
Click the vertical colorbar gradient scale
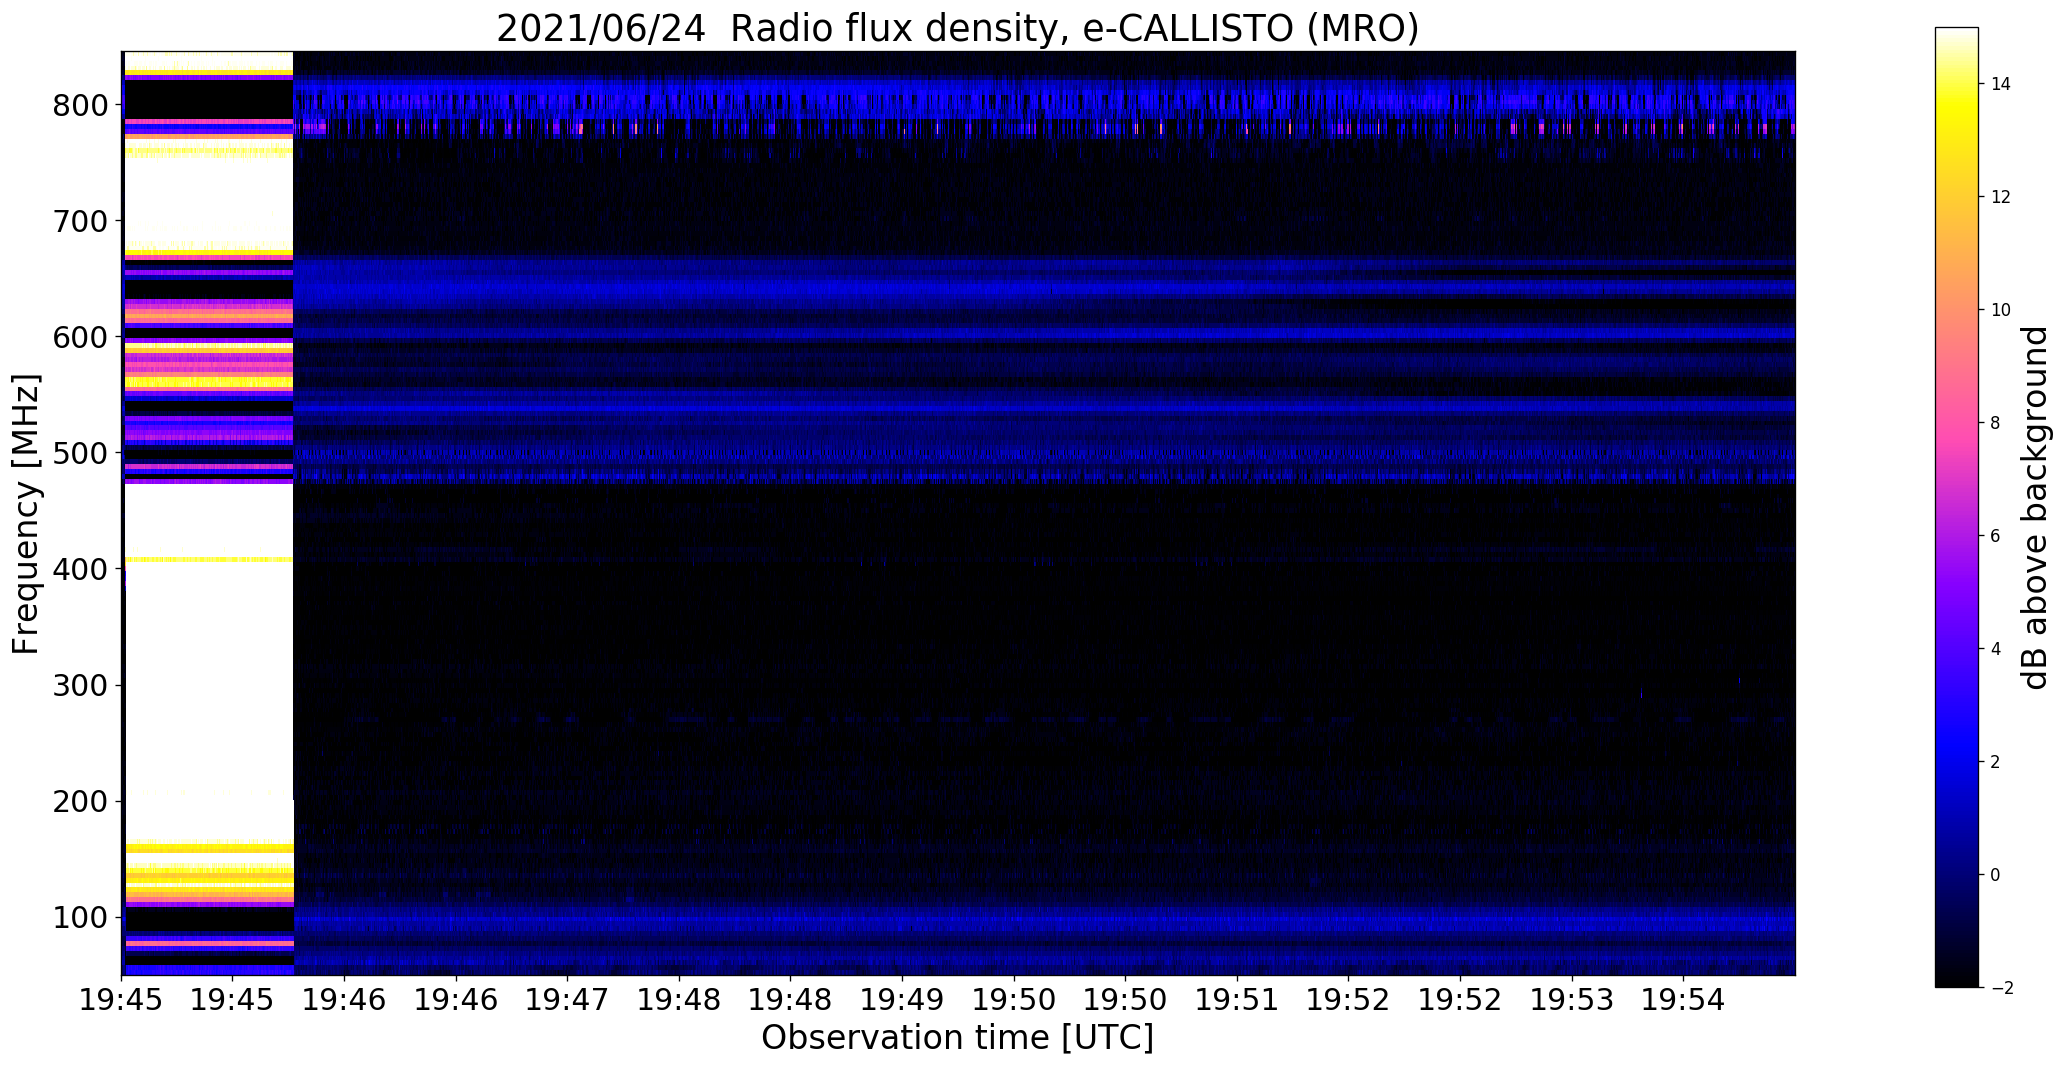pyautogui.click(x=1957, y=507)
